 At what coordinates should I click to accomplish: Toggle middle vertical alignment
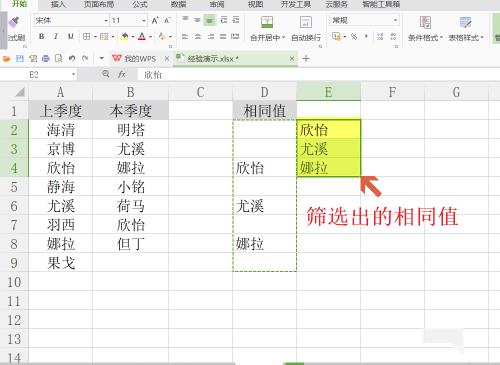click(197, 20)
